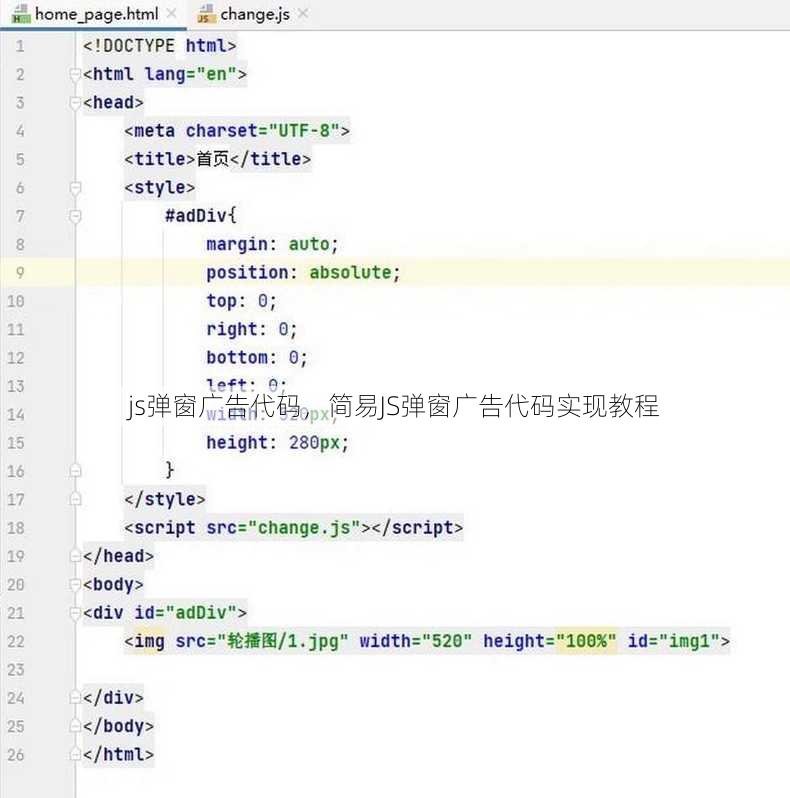This screenshot has width=790, height=798.
Task: Click fold marker at </body> on line 25
Action: coord(75,726)
